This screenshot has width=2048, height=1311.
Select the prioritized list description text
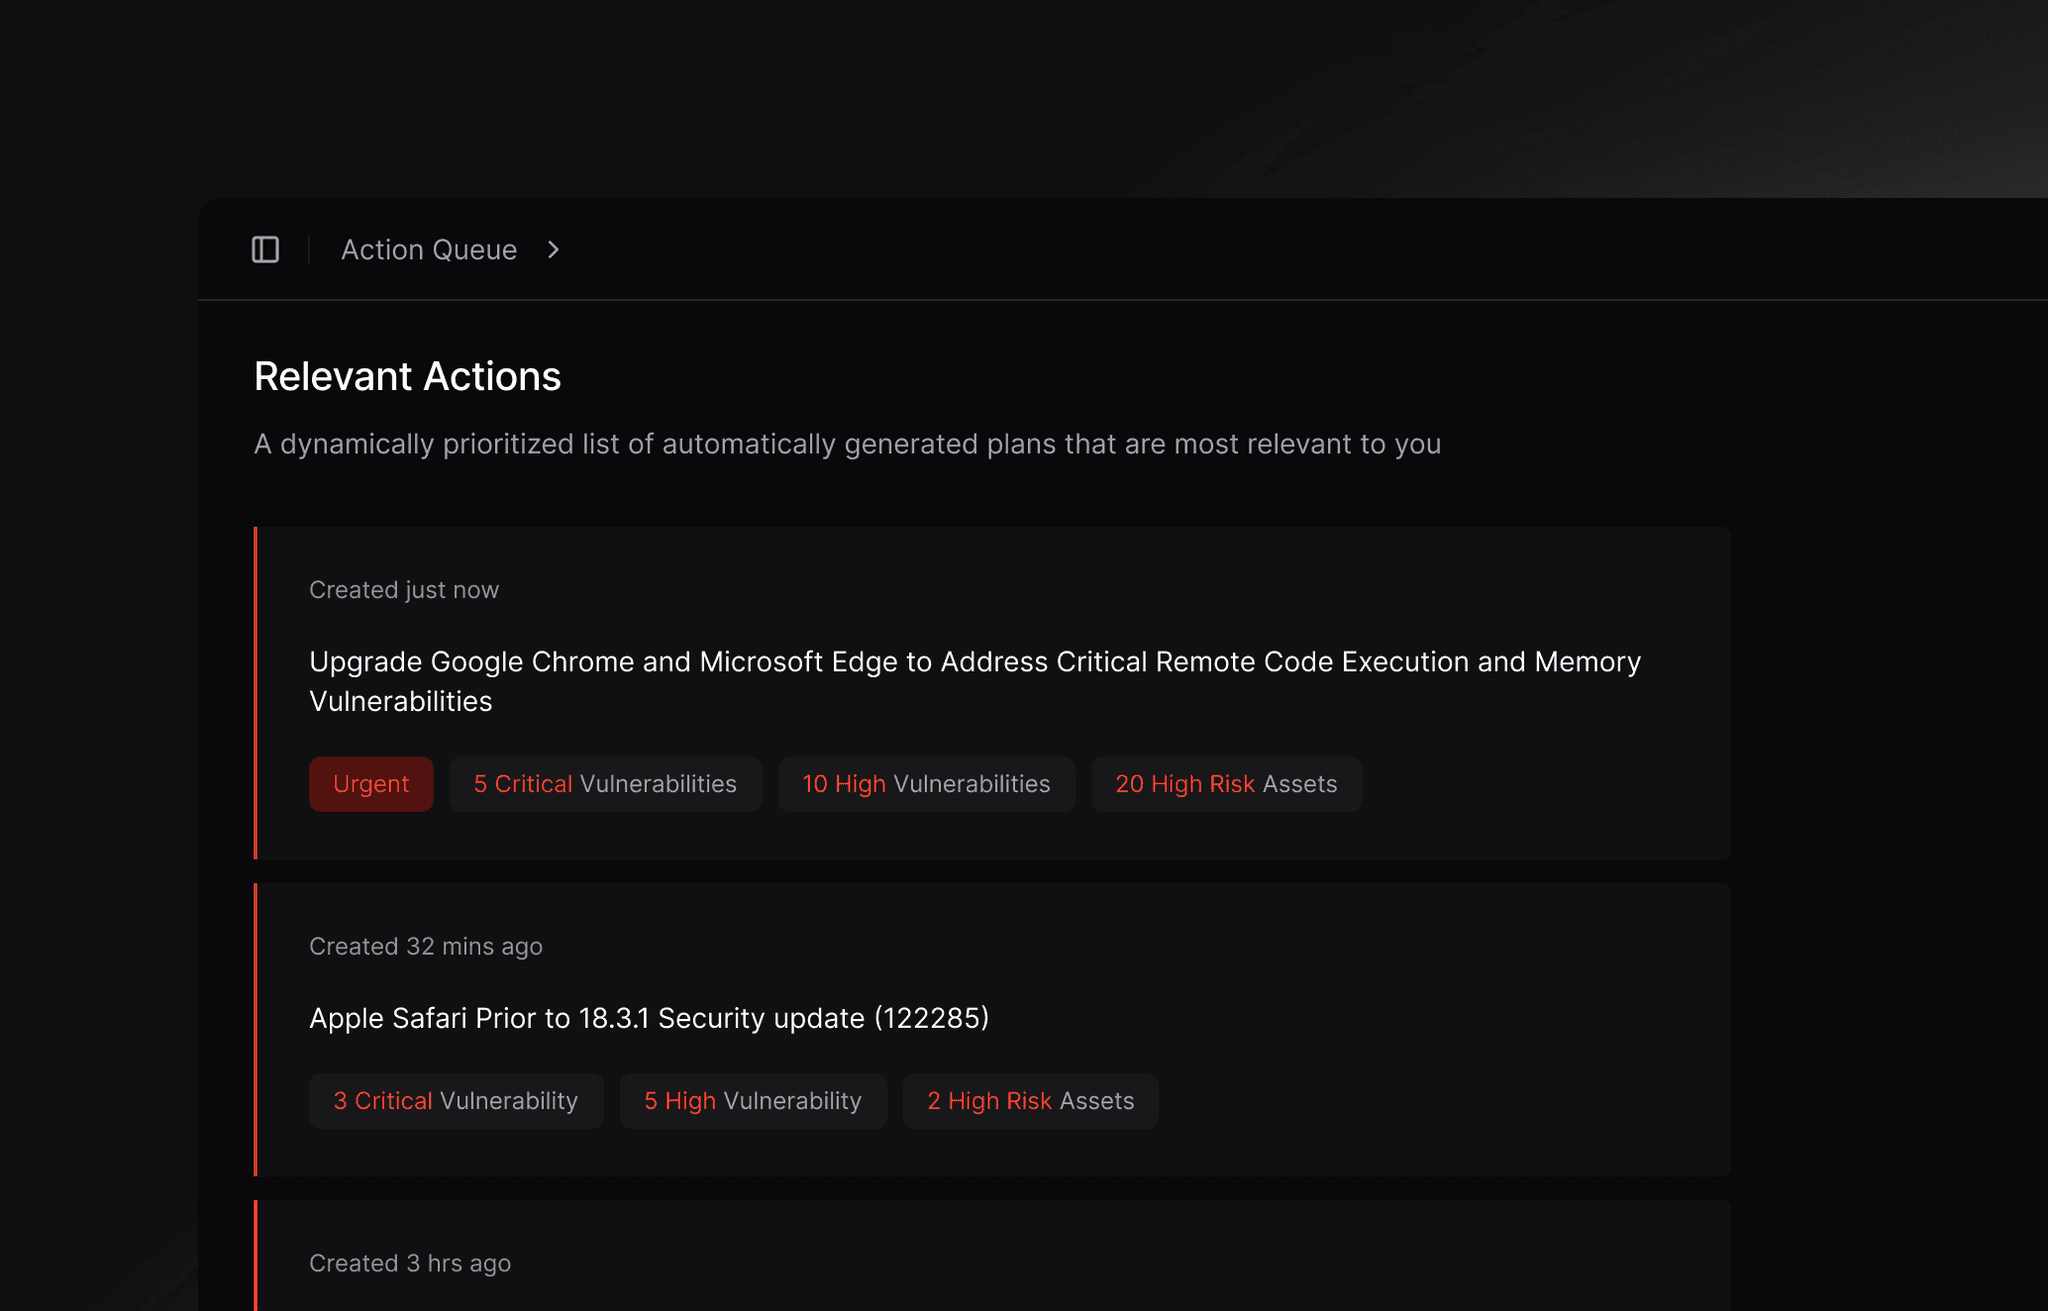847,444
